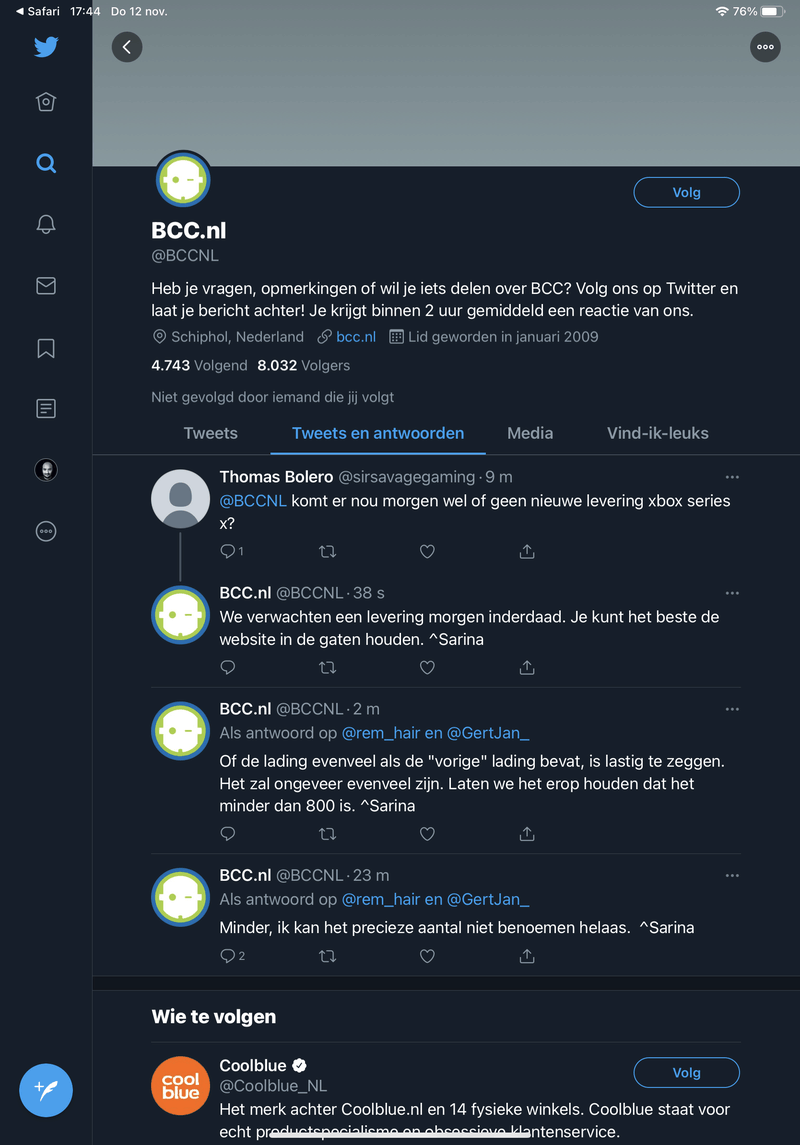Switch to the Media tab
Viewport: 800px width, 1145px height.
530,433
